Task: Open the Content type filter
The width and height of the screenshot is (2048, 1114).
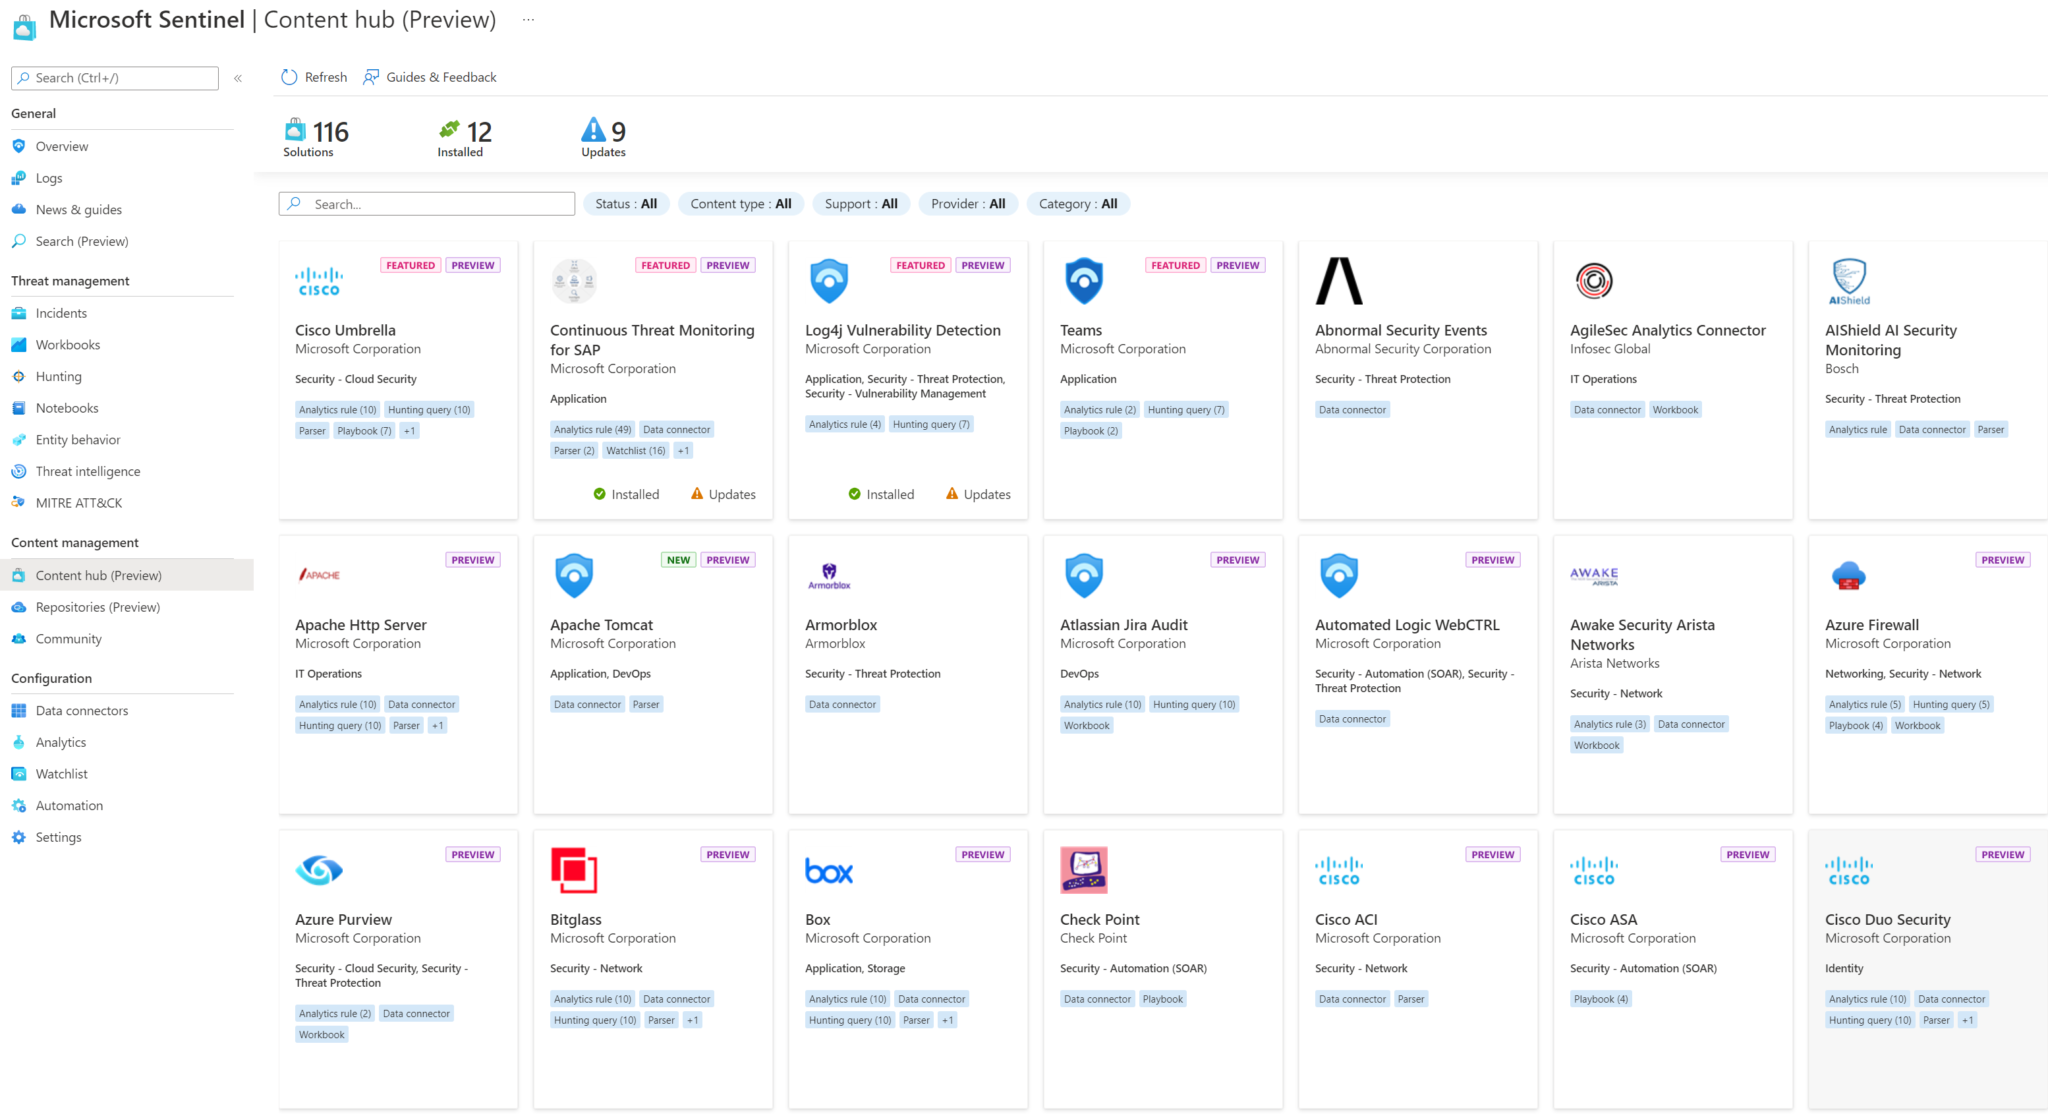Action: click(740, 203)
